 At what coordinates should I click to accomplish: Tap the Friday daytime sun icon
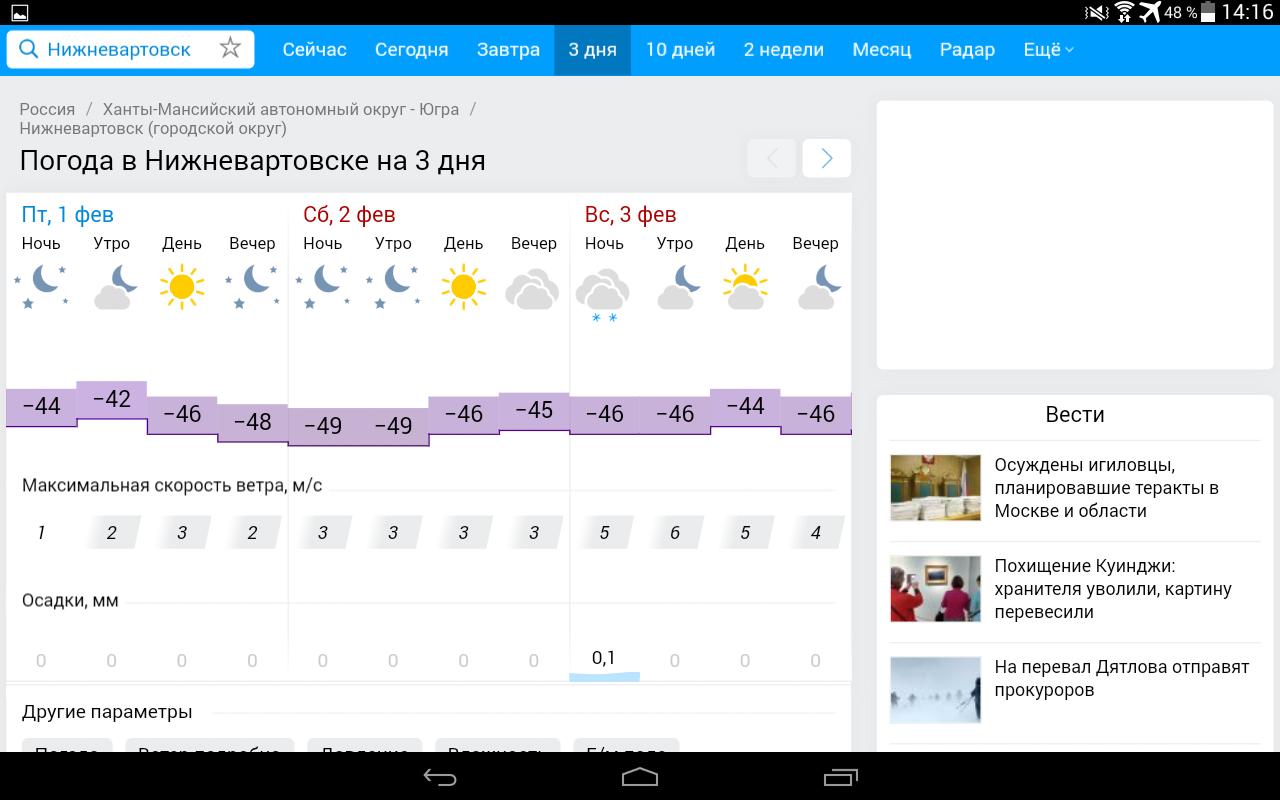tap(182, 287)
